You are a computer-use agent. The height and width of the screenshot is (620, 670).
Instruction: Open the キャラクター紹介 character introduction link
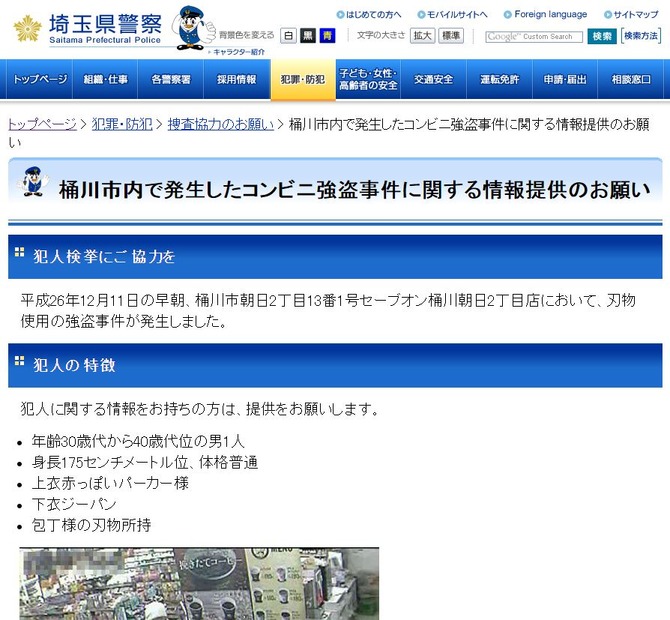pos(239,50)
